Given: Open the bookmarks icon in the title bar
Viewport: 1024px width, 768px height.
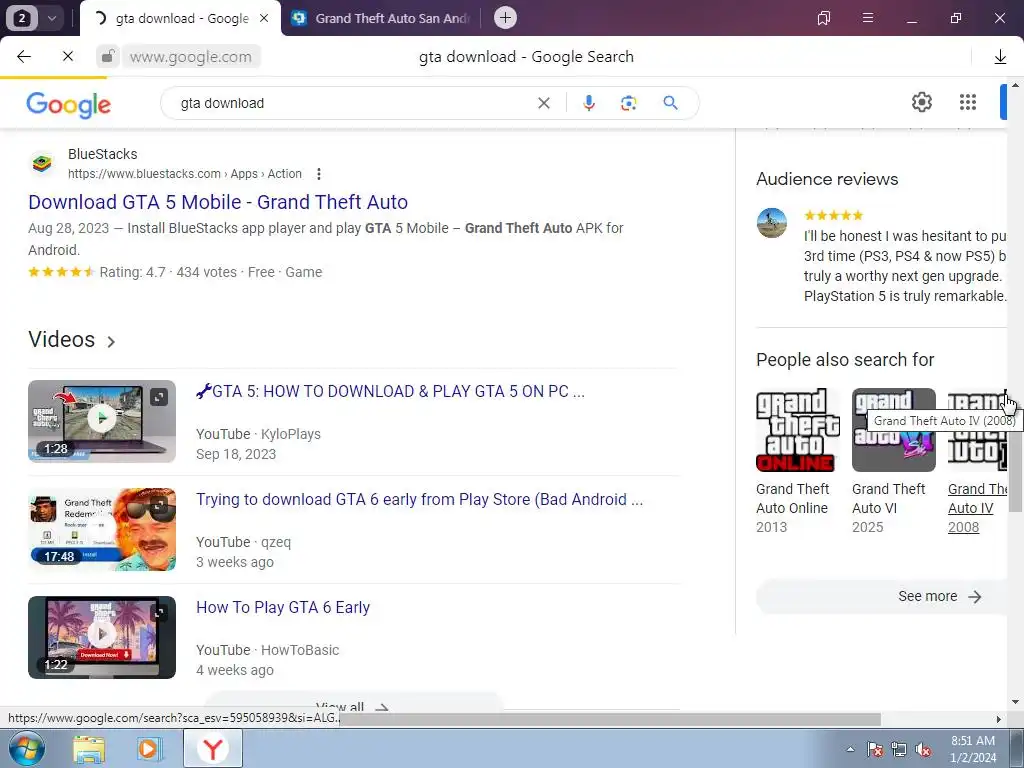Looking at the screenshot, I should (824, 18).
